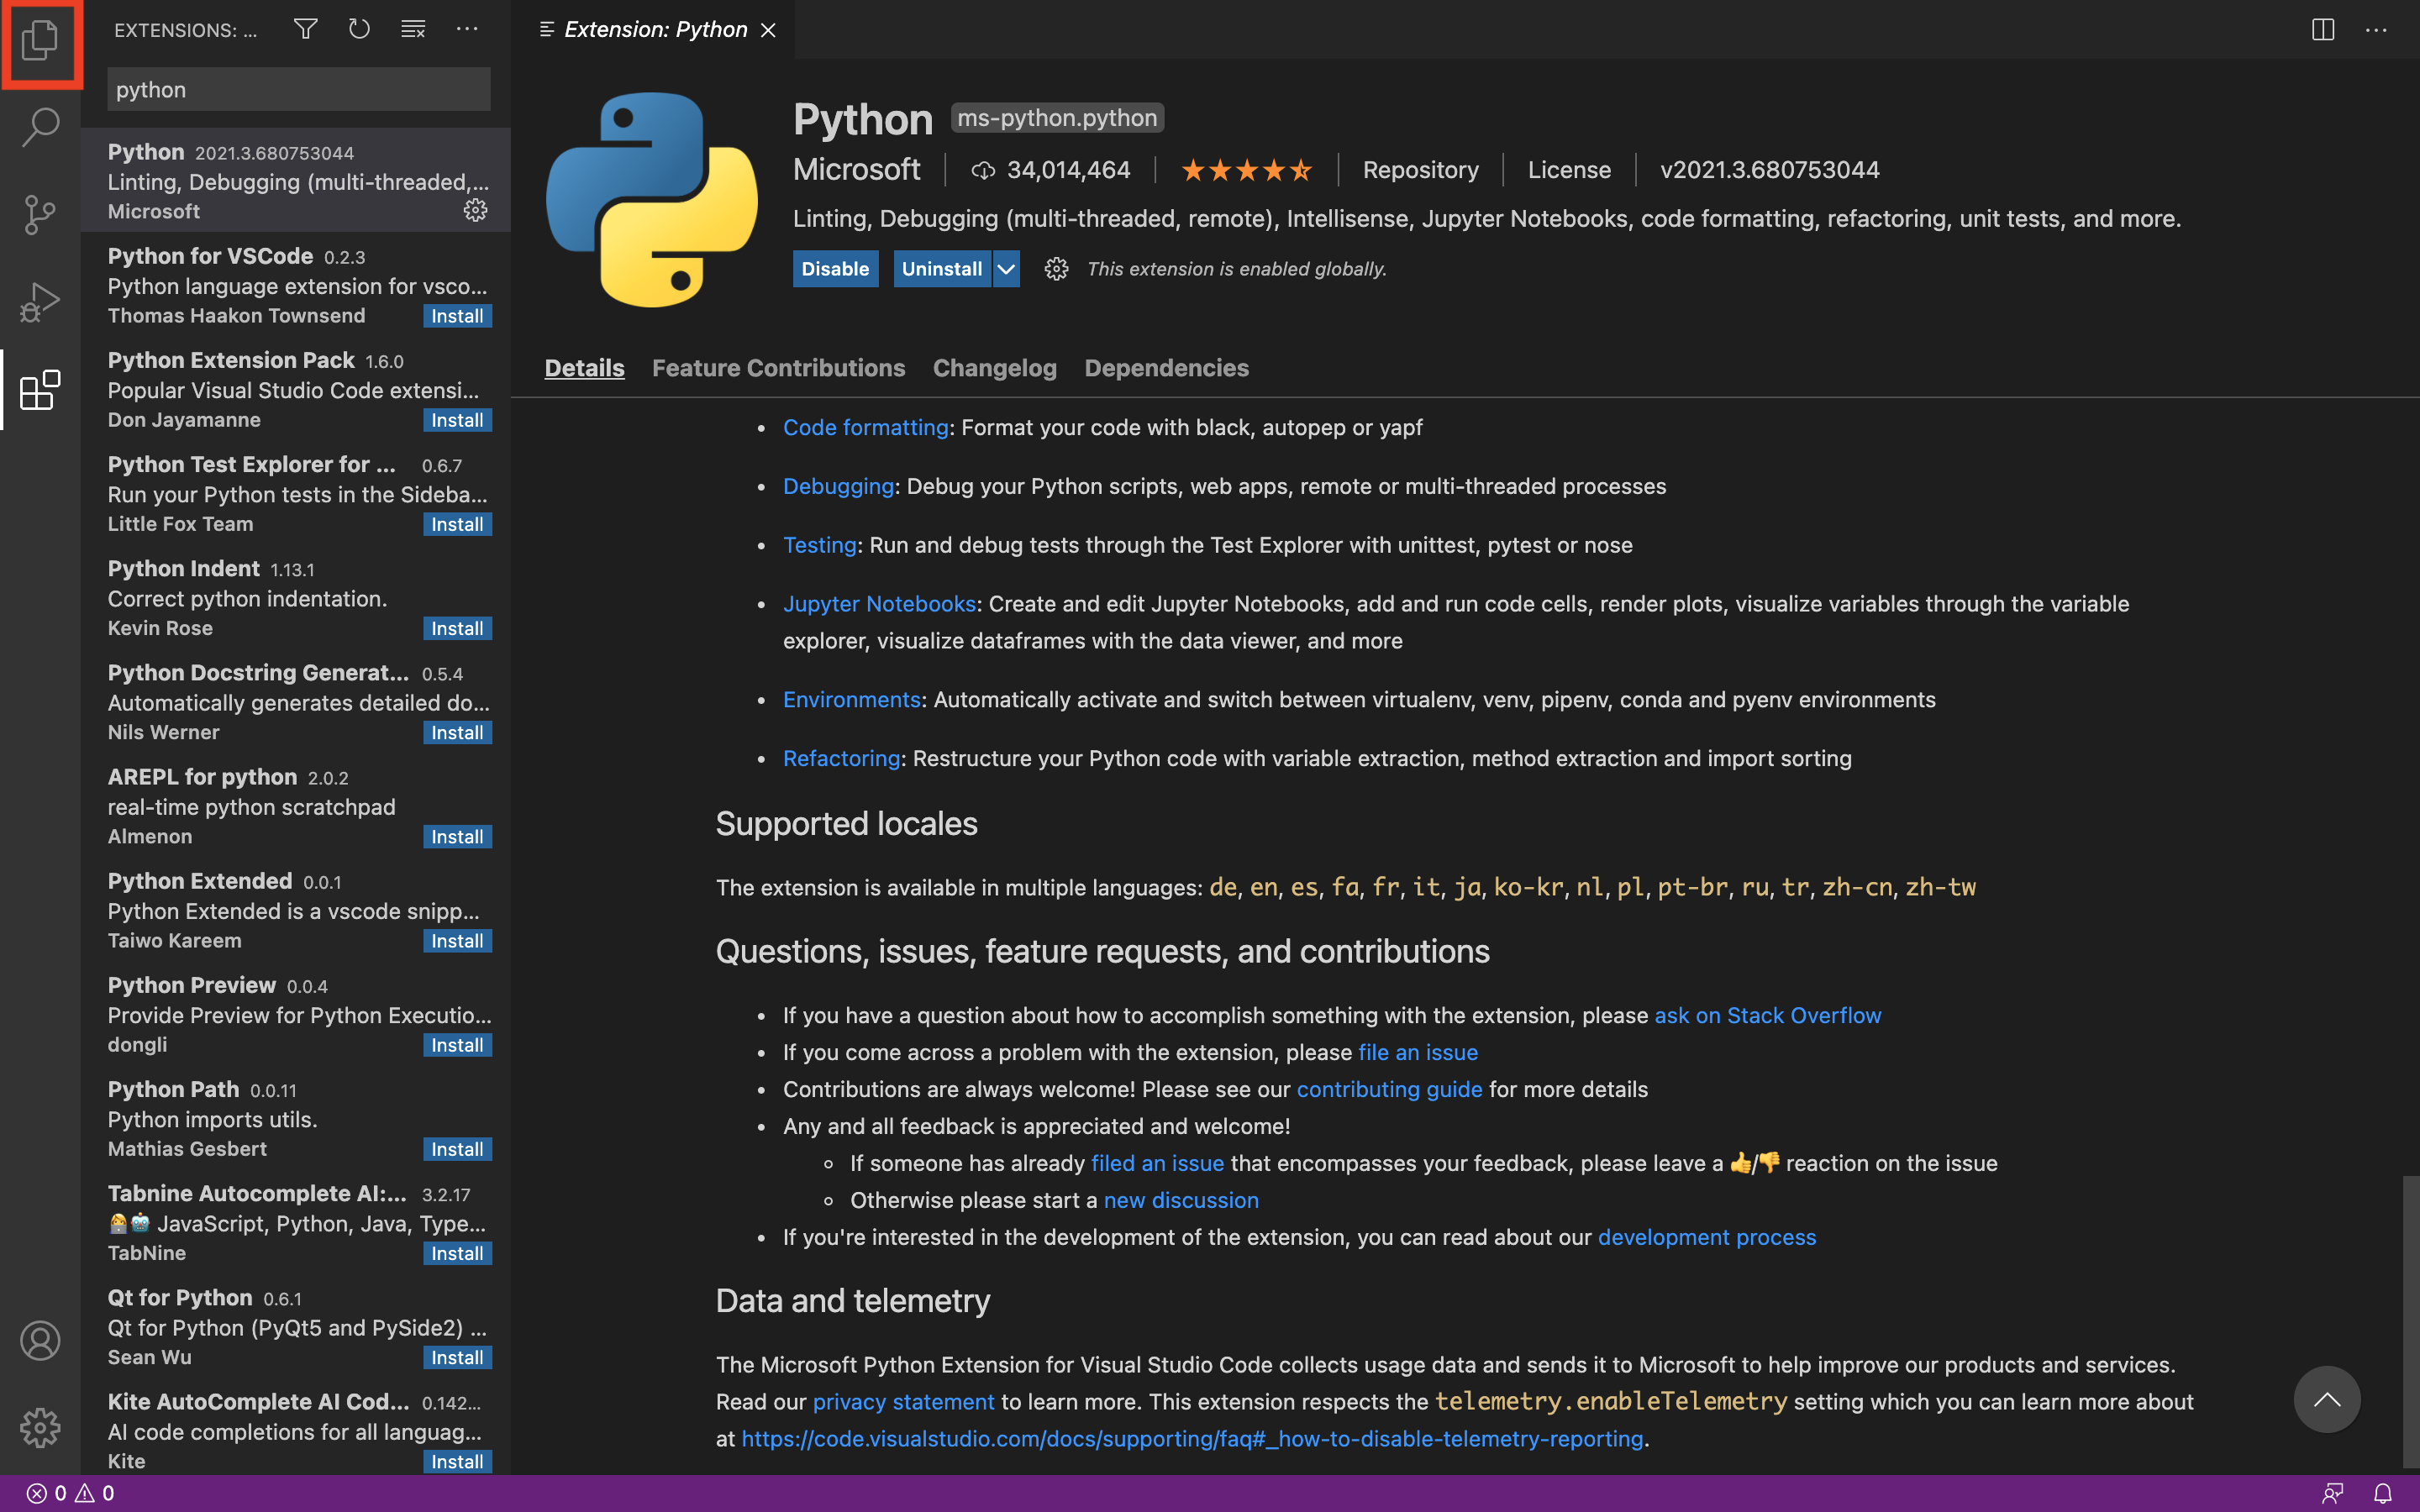The image size is (2420, 1512).
Task: Disable the Python extension
Action: (835, 269)
